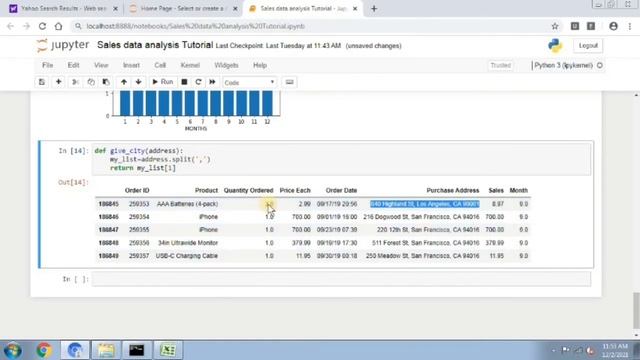The height and width of the screenshot is (360, 640).
Task: Click the 34in Ultrawide Monitor cell
Action: (x=188, y=243)
